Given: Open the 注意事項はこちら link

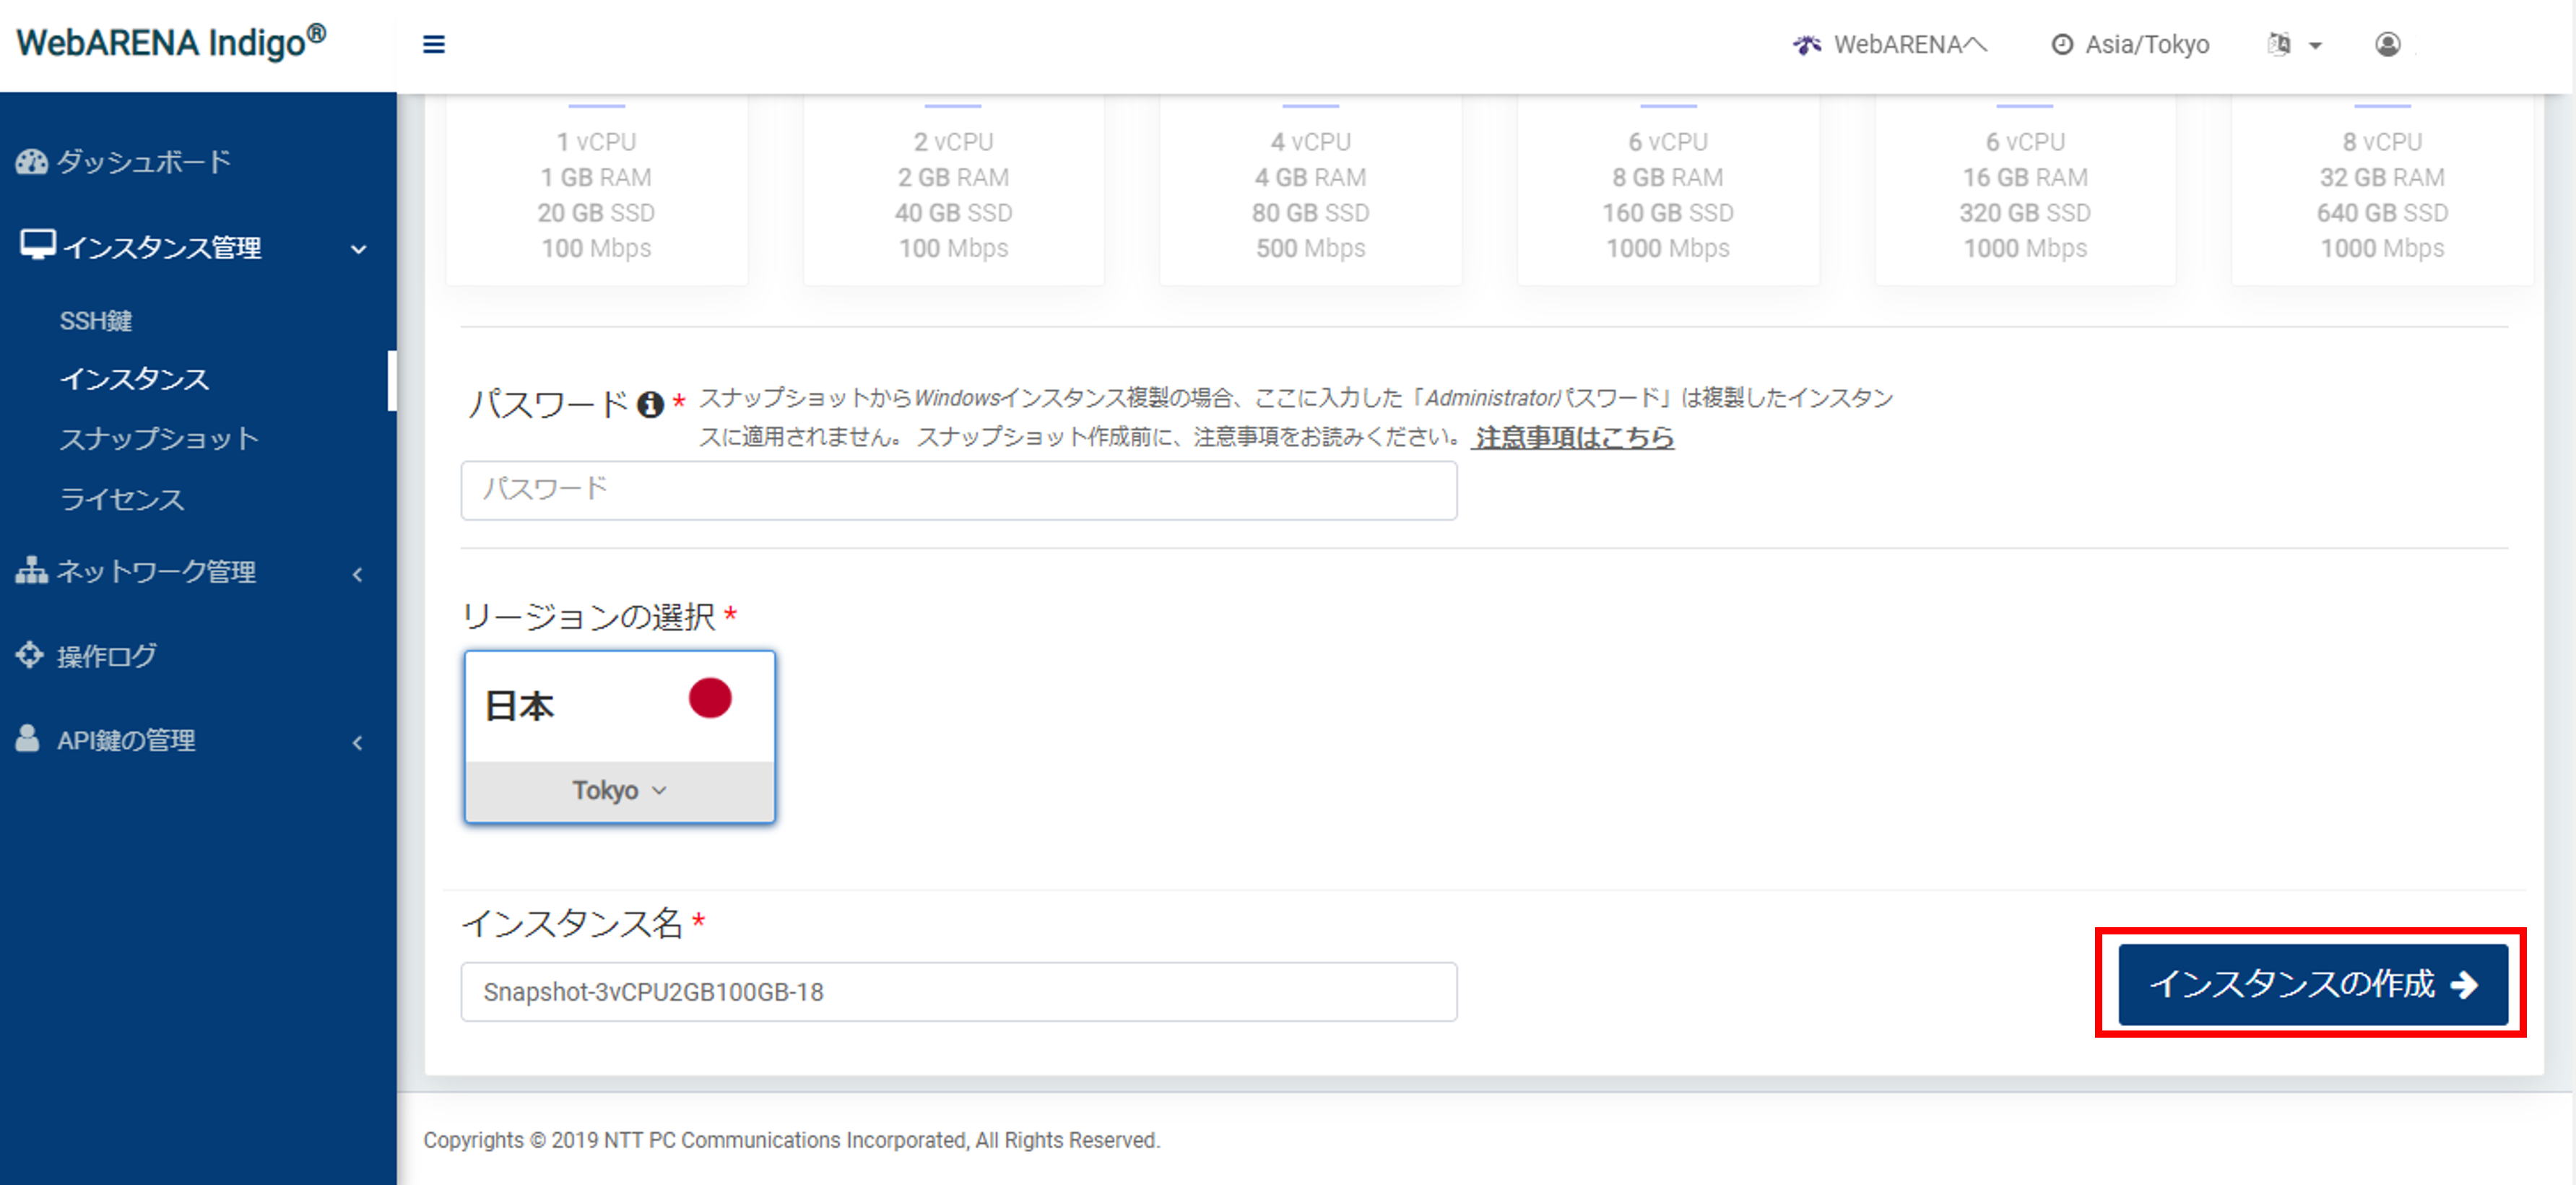Looking at the screenshot, I should (1572, 437).
